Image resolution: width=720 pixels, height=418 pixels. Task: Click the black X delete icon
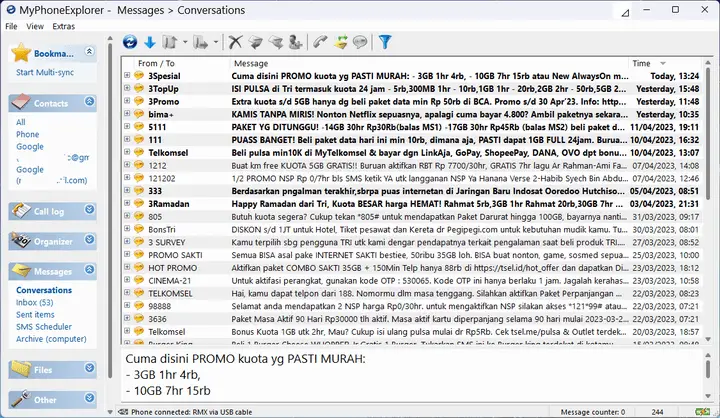click(x=235, y=42)
